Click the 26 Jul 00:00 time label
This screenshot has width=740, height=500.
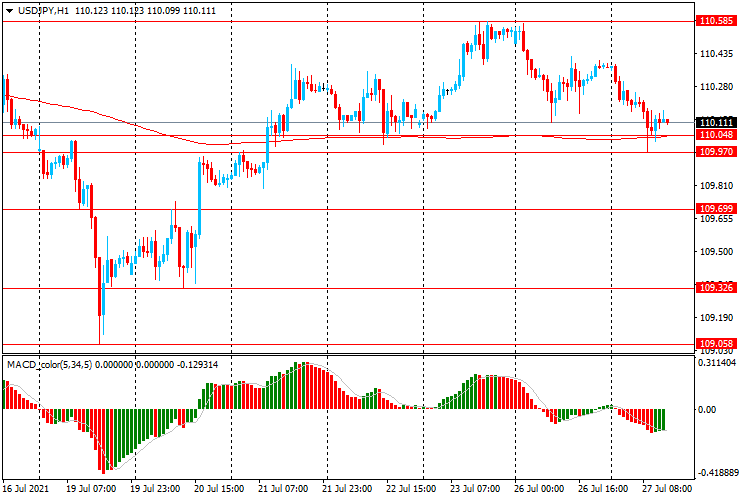pos(539,488)
